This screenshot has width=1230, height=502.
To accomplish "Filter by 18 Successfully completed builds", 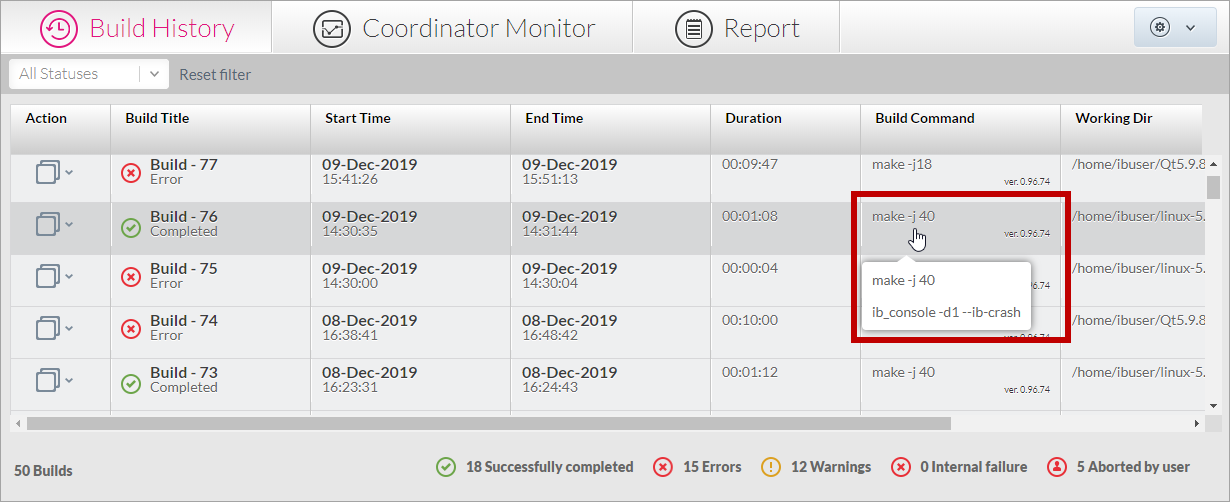I will (549, 467).
